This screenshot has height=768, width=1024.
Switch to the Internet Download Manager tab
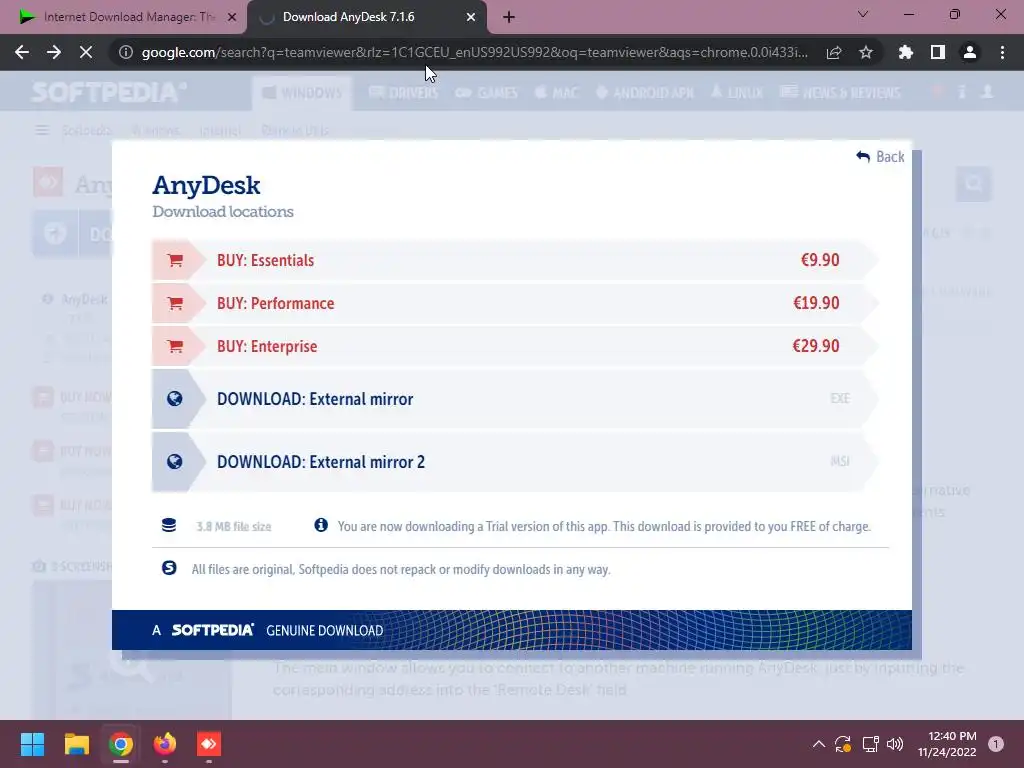coord(123,17)
